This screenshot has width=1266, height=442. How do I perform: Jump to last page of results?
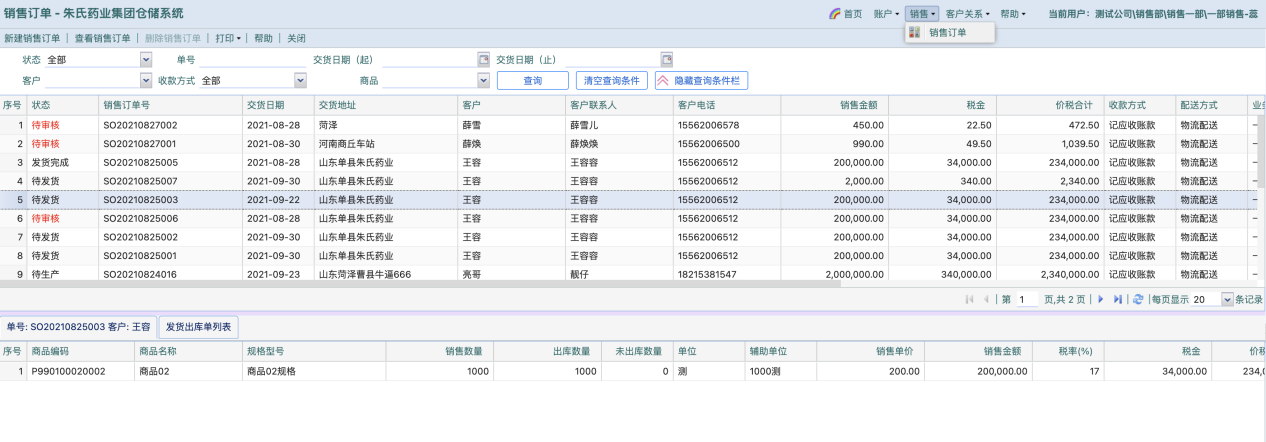(x=1118, y=299)
